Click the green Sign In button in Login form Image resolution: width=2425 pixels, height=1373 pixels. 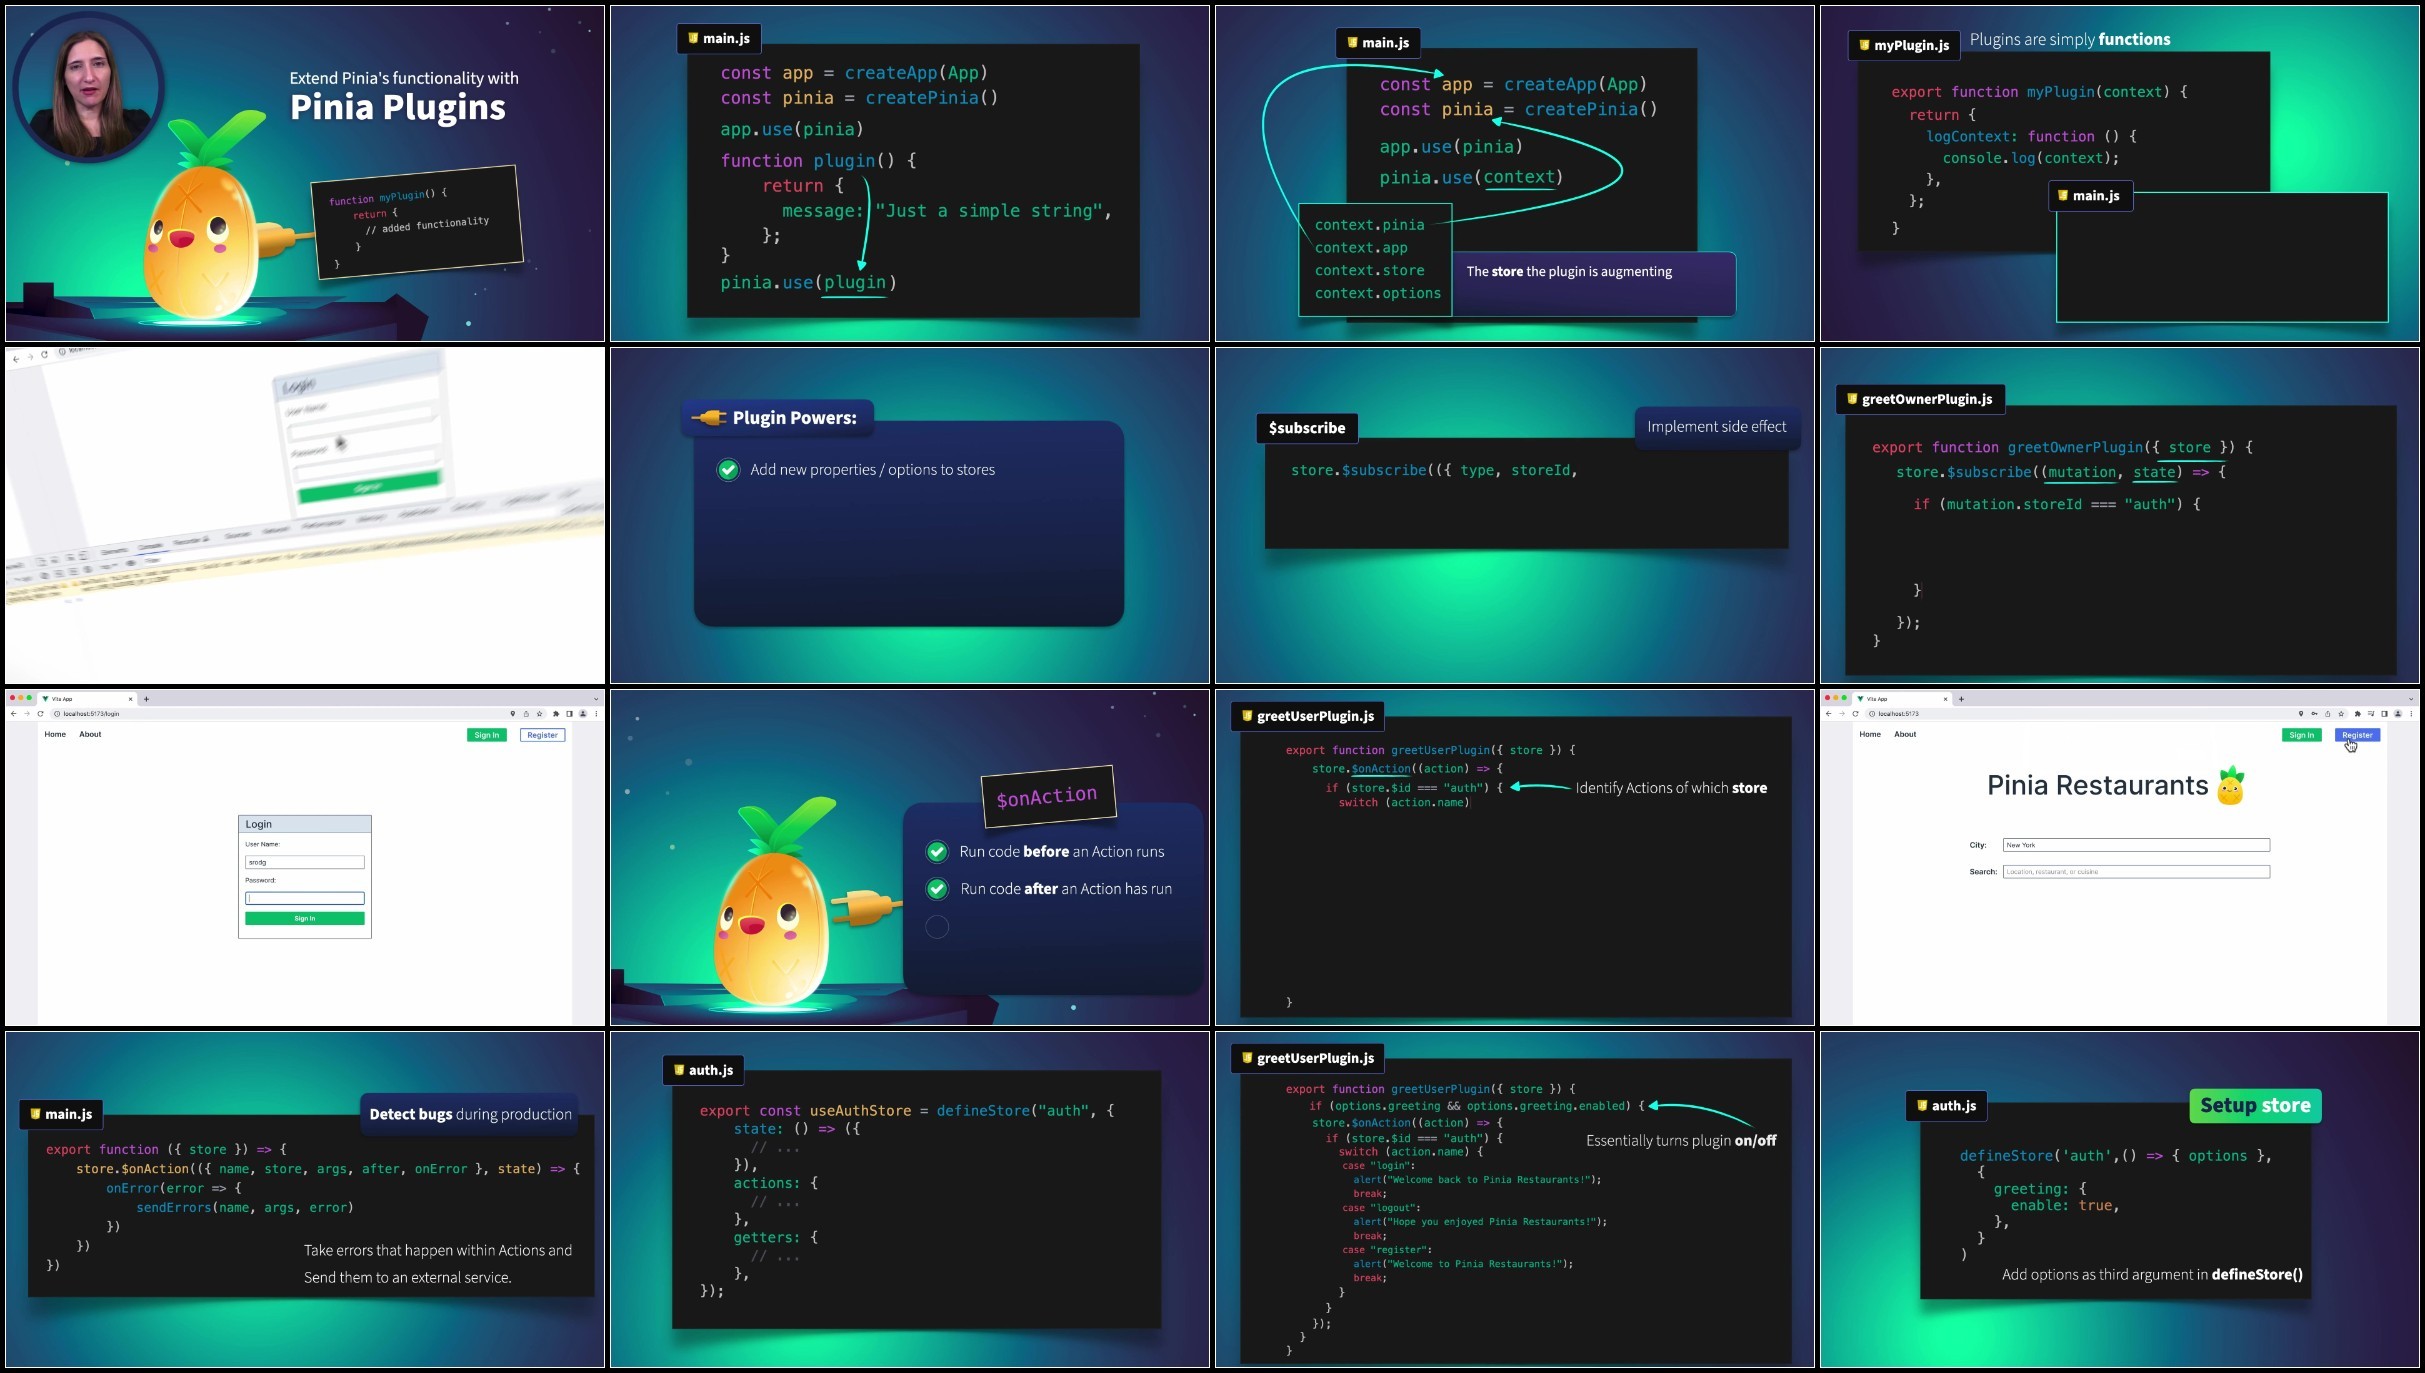(x=305, y=918)
